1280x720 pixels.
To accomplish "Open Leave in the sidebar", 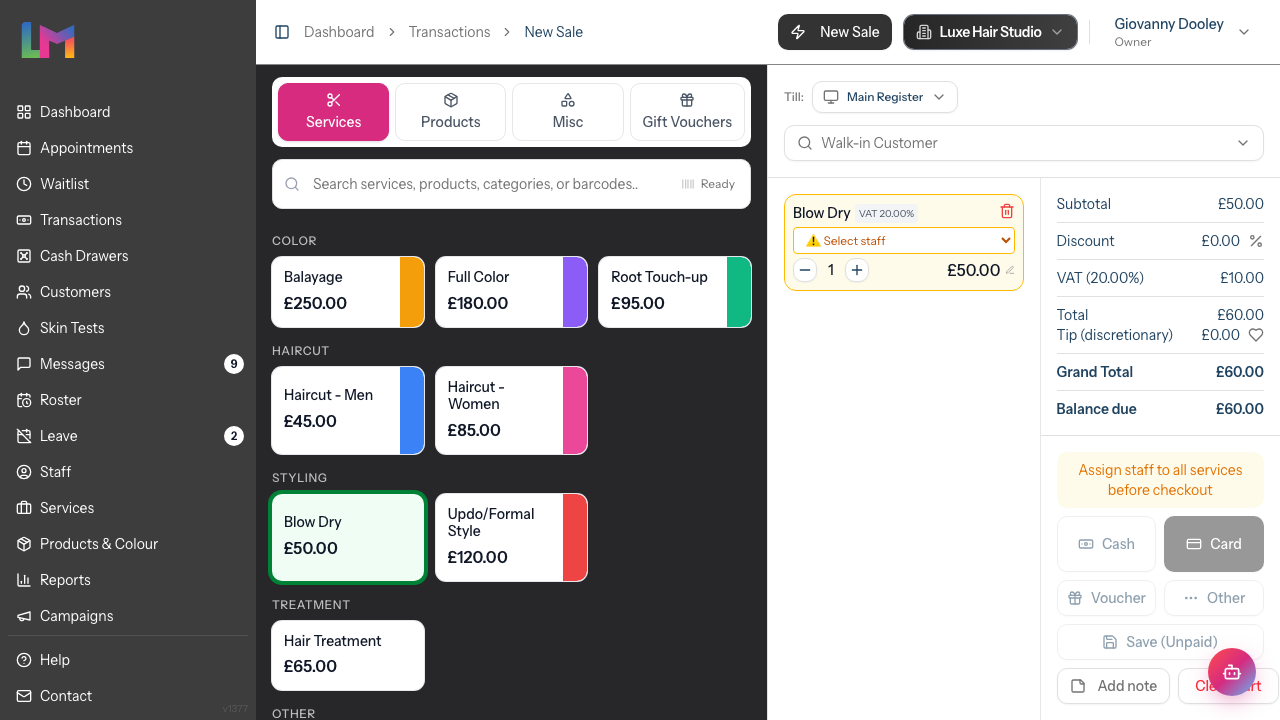I will (x=128, y=436).
